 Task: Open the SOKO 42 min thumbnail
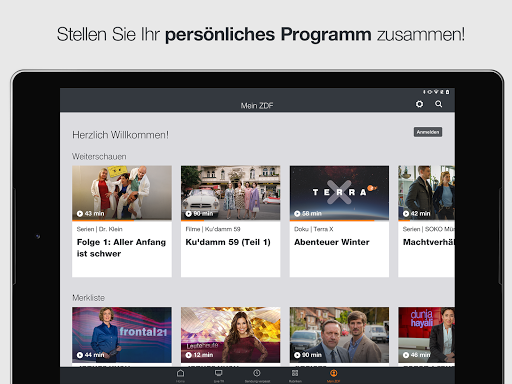pyautogui.click(x=427, y=193)
